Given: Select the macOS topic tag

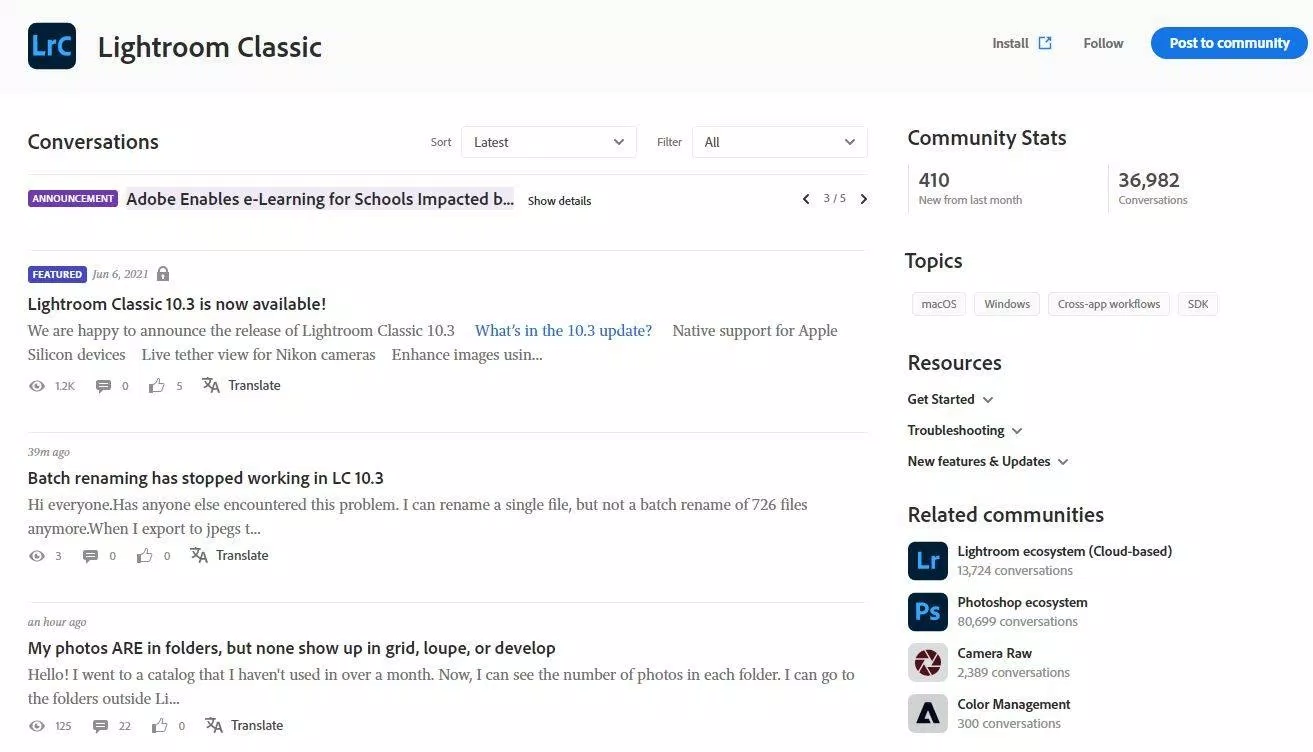Looking at the screenshot, I should [939, 304].
